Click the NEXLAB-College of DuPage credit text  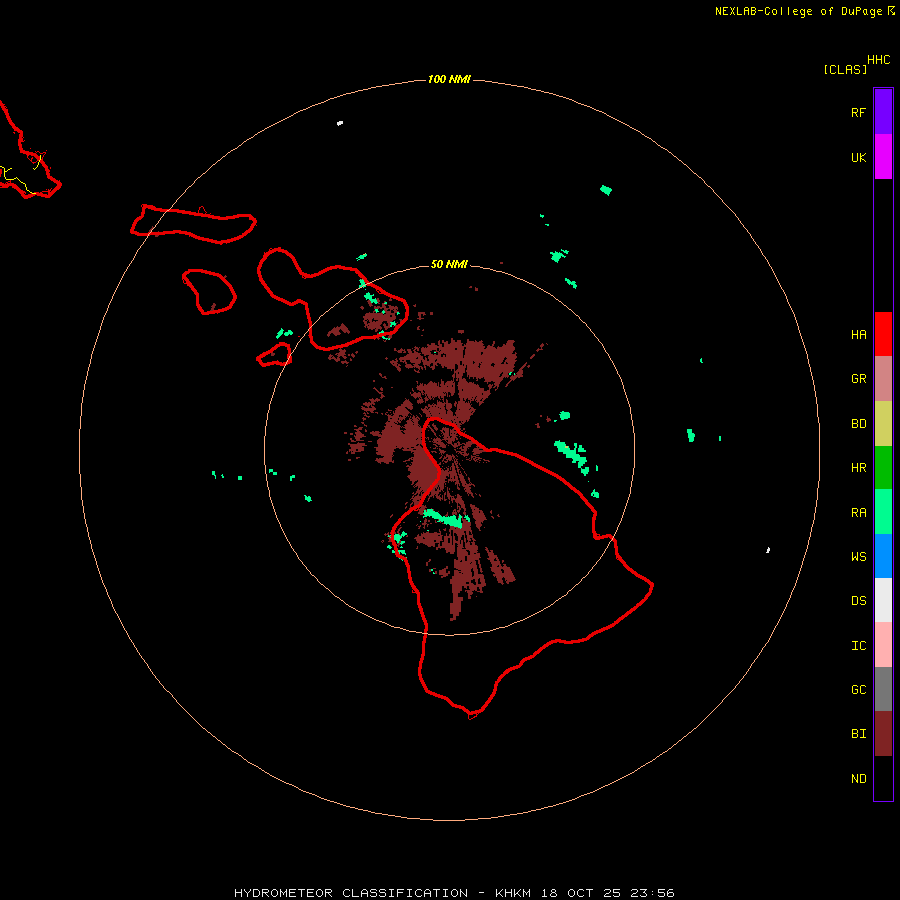pos(798,11)
